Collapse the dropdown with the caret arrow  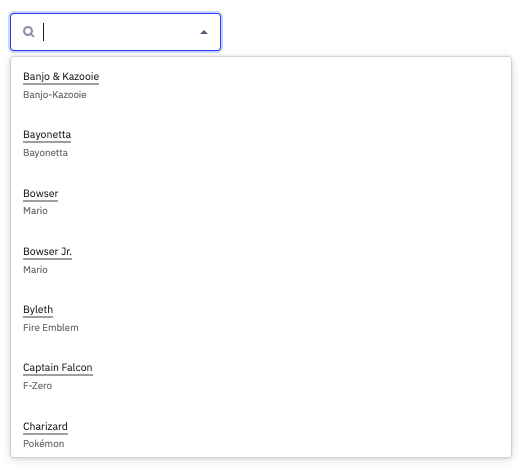pyautogui.click(x=204, y=32)
